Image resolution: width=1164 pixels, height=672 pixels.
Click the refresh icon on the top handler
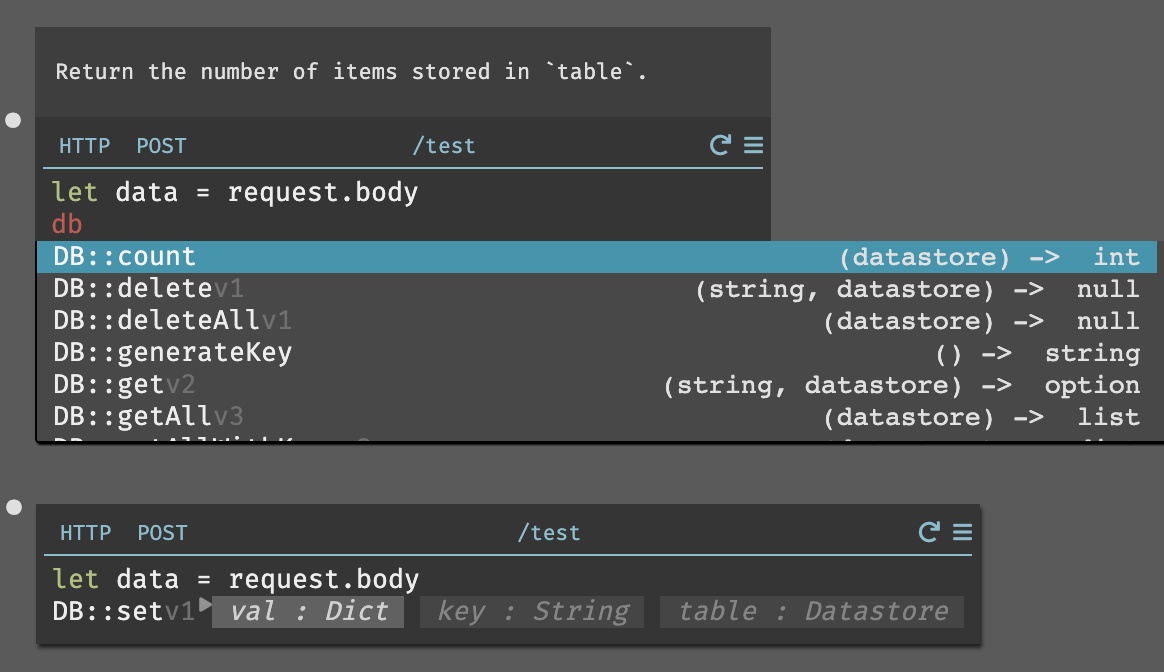click(x=720, y=146)
